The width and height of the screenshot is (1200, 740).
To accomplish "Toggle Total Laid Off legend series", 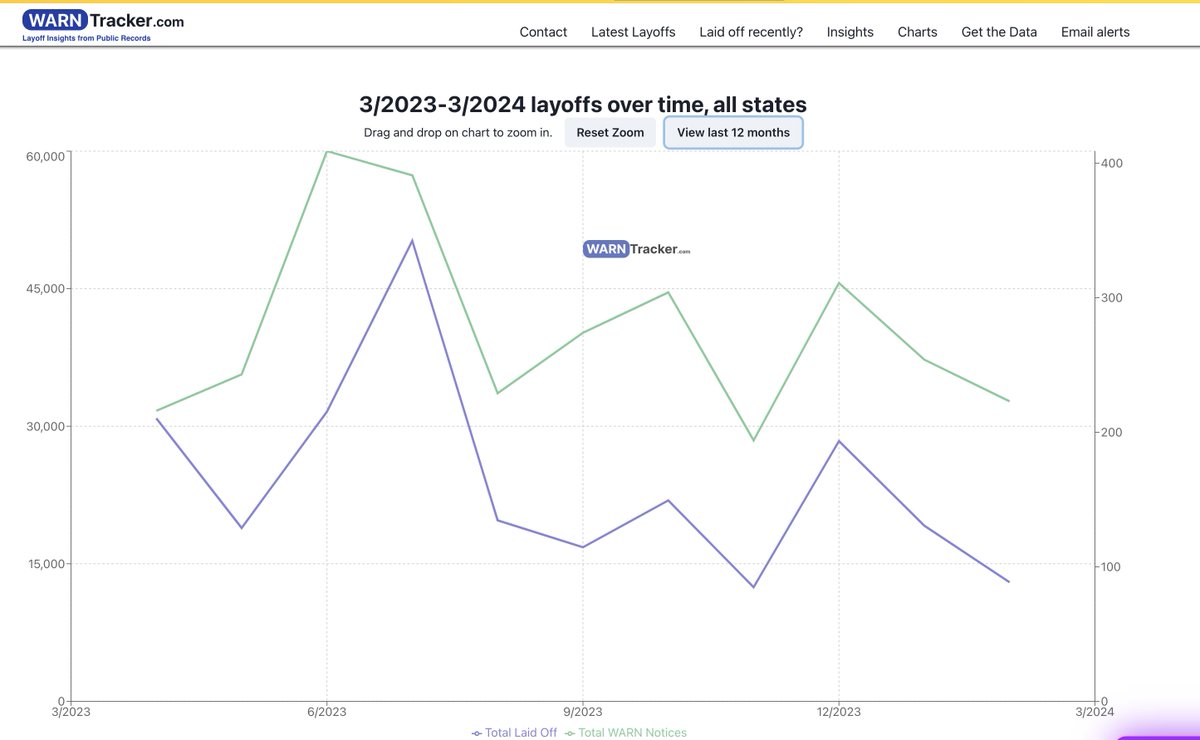I will click(x=514, y=733).
